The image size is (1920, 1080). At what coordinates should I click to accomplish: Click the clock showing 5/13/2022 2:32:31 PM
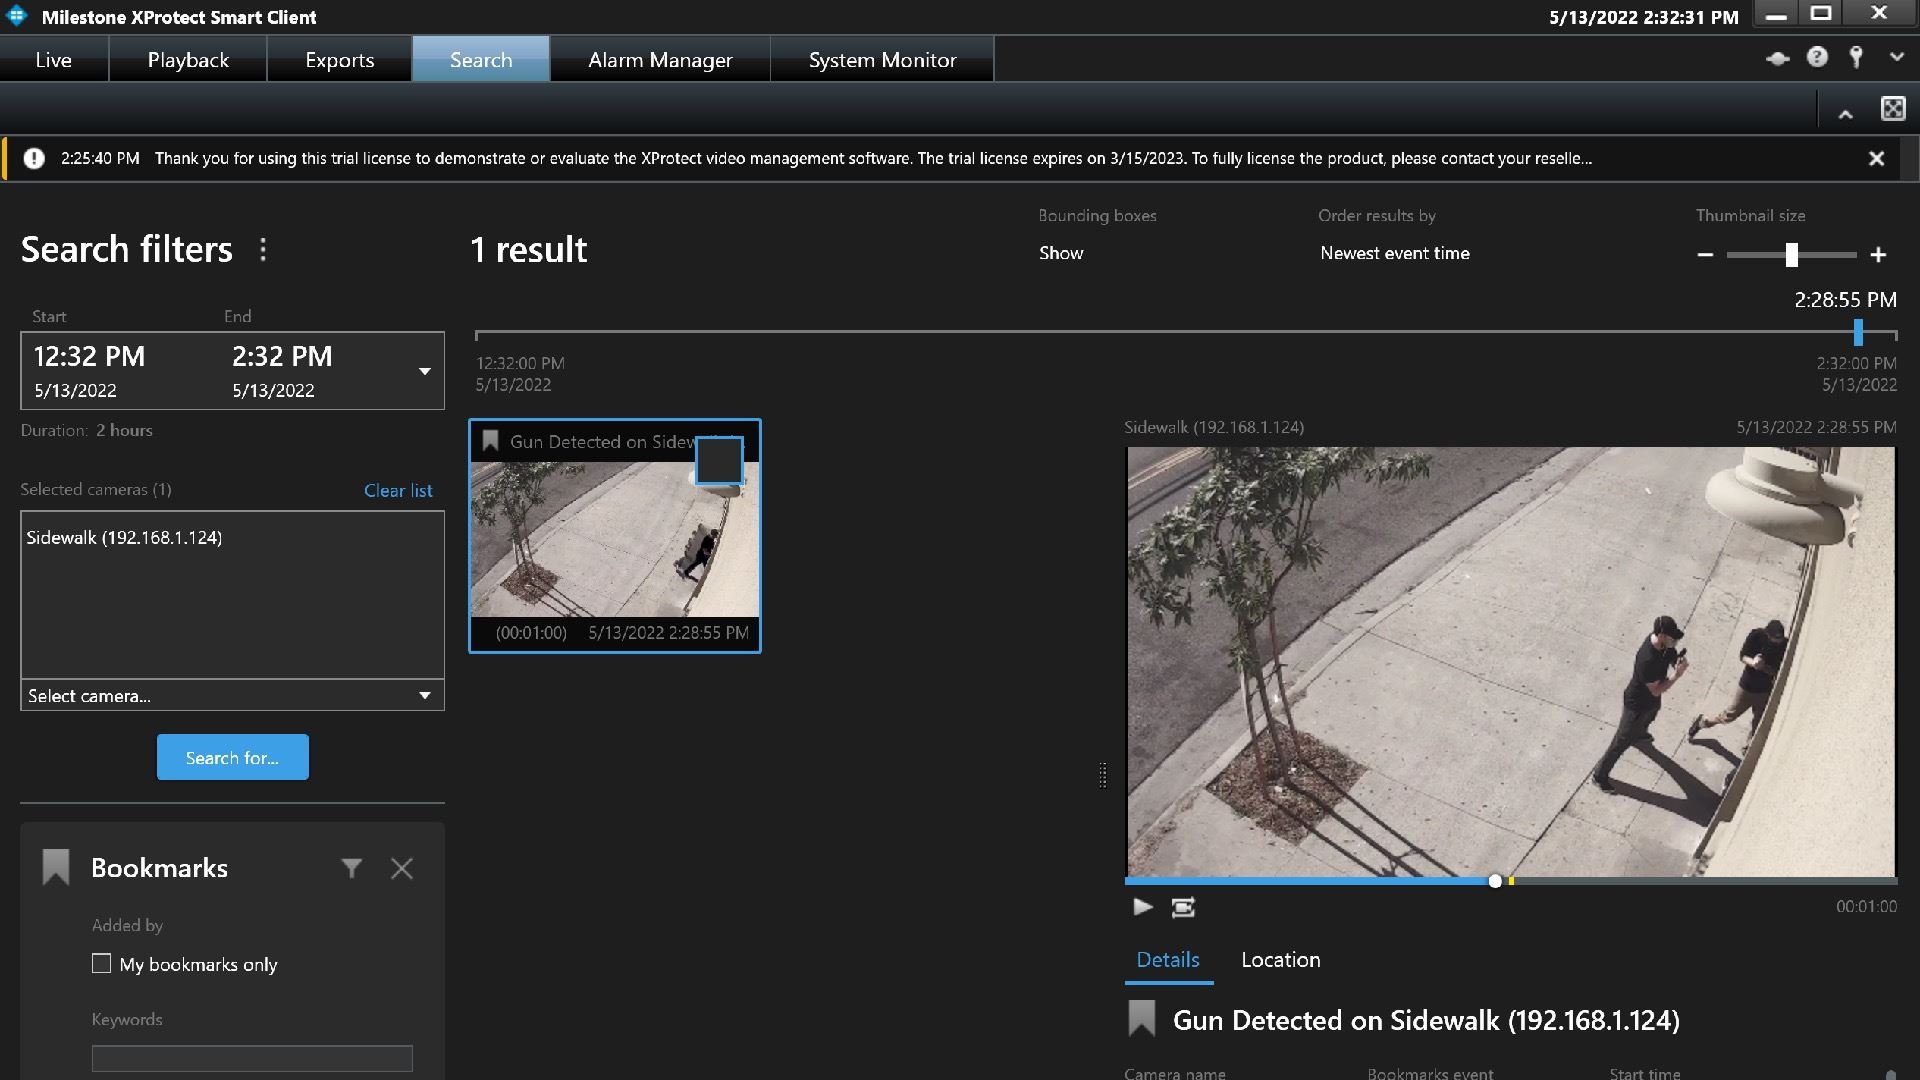[1643, 17]
